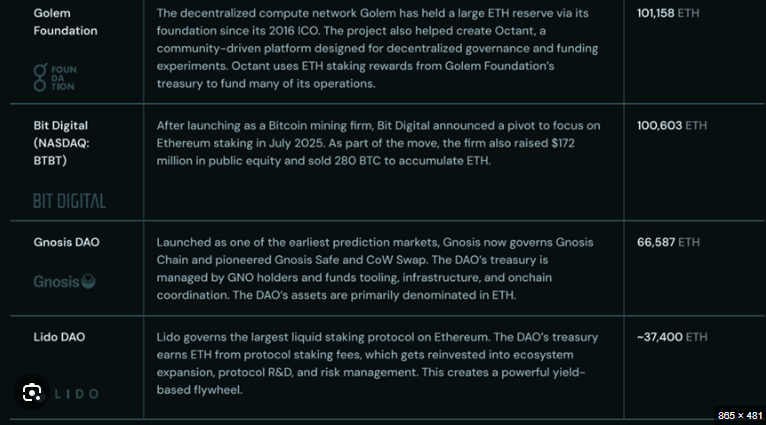Click the 66,587 ETH holdings value
Screen dimensions: 766x425
[x=668, y=242]
